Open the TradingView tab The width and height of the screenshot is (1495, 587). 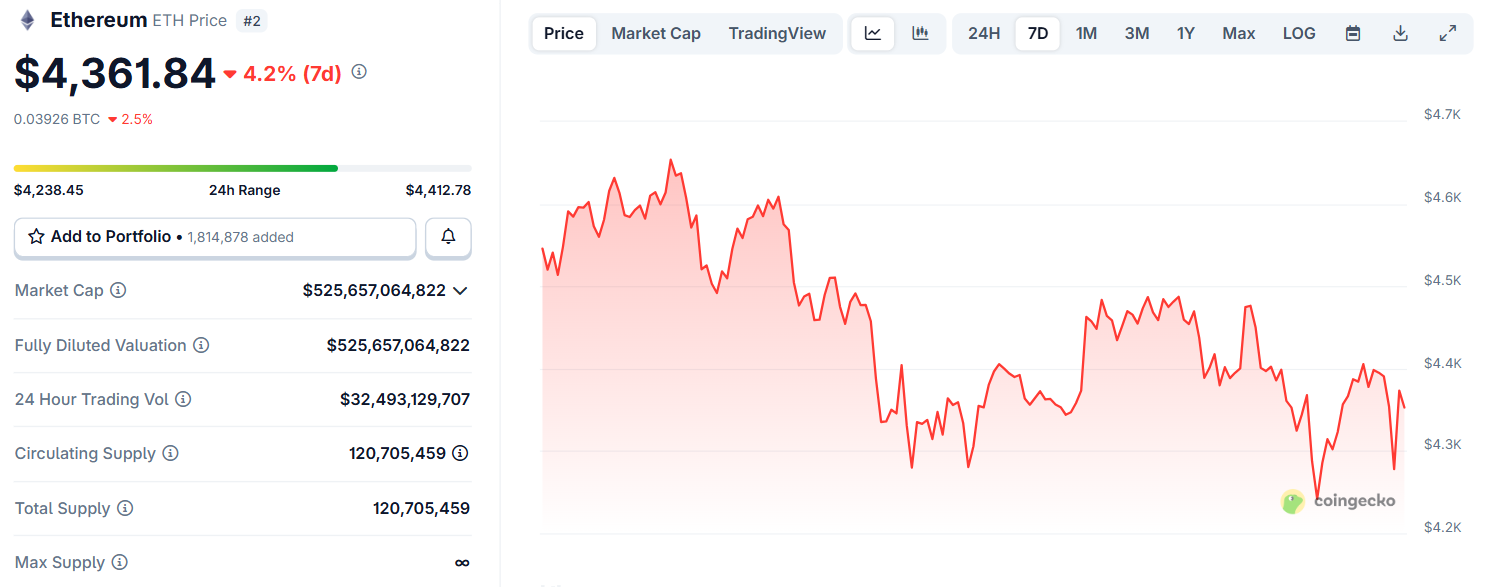pos(777,32)
